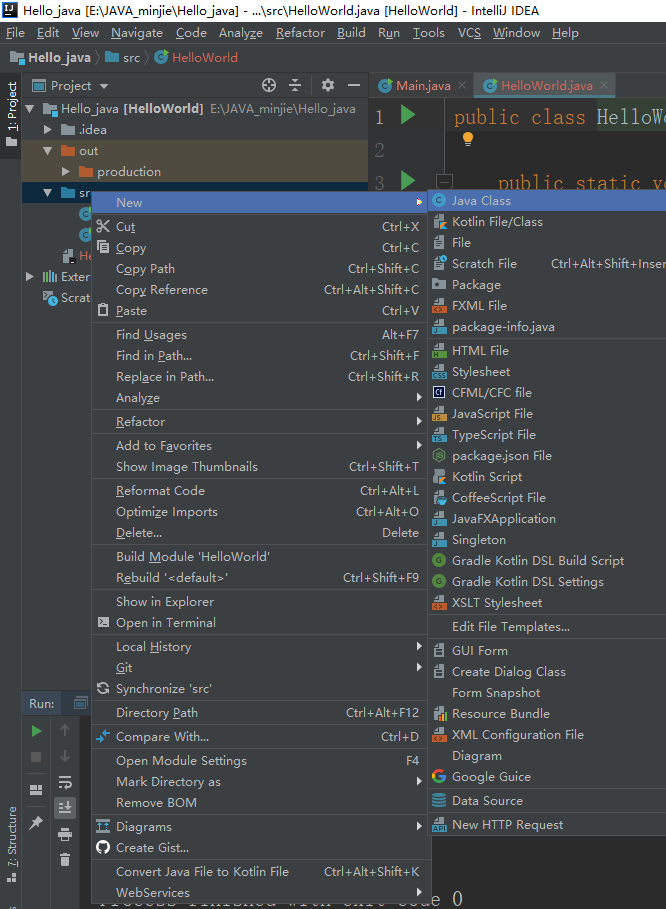Click the soft-wrap icon in Run panel
The image size is (666, 909).
pyautogui.click(x=65, y=782)
